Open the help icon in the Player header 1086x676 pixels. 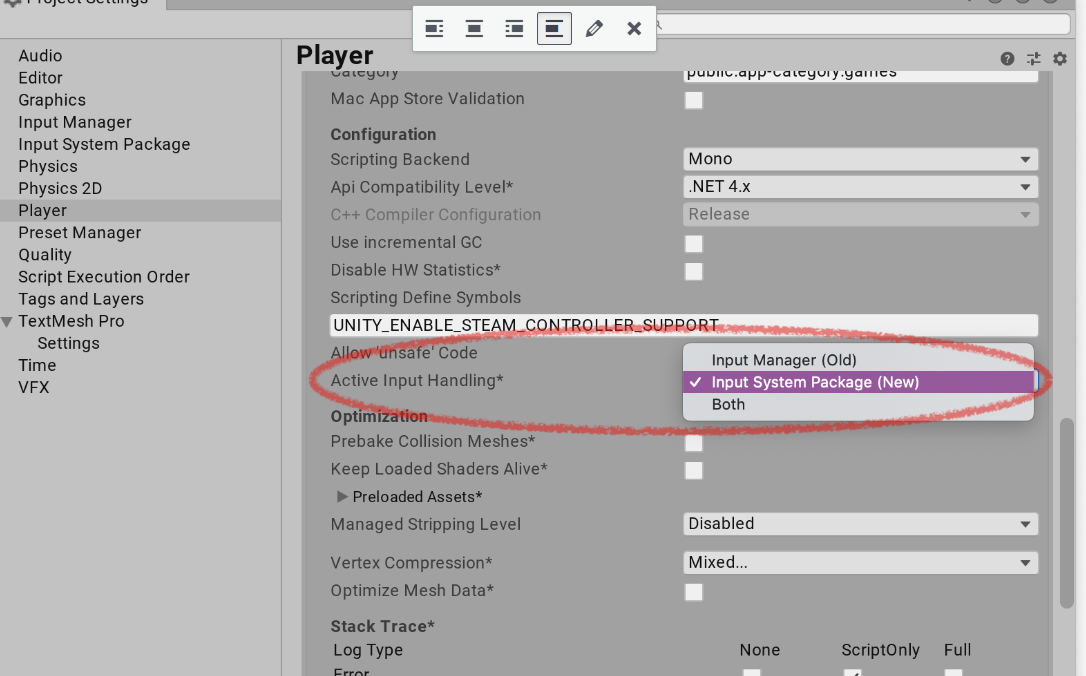(1008, 58)
